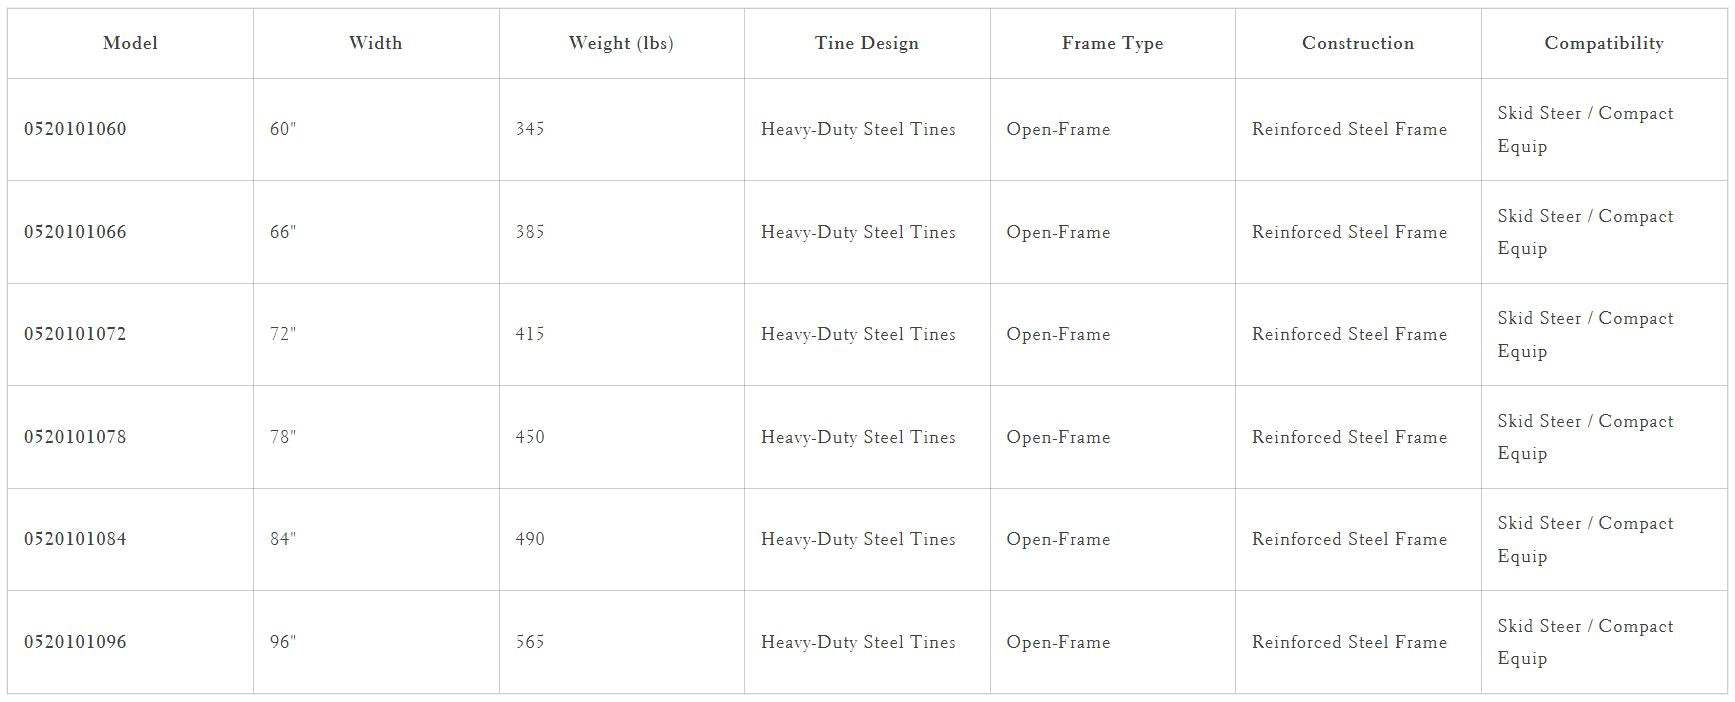This screenshot has height=702, width=1735.
Task: Click the 84" width cell
Action: [x=283, y=539]
